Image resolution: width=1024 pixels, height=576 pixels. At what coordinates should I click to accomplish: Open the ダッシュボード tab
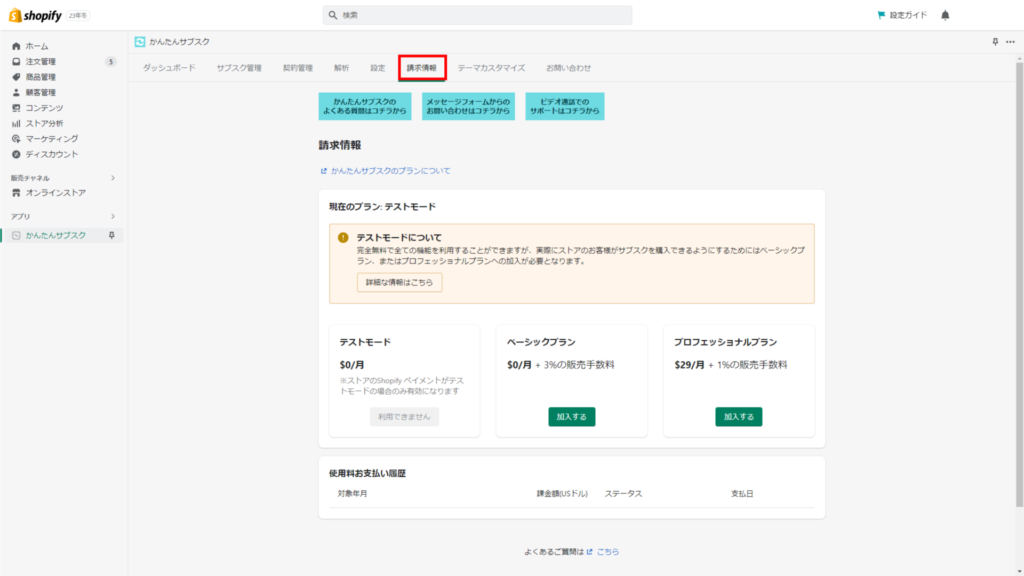[x=169, y=68]
